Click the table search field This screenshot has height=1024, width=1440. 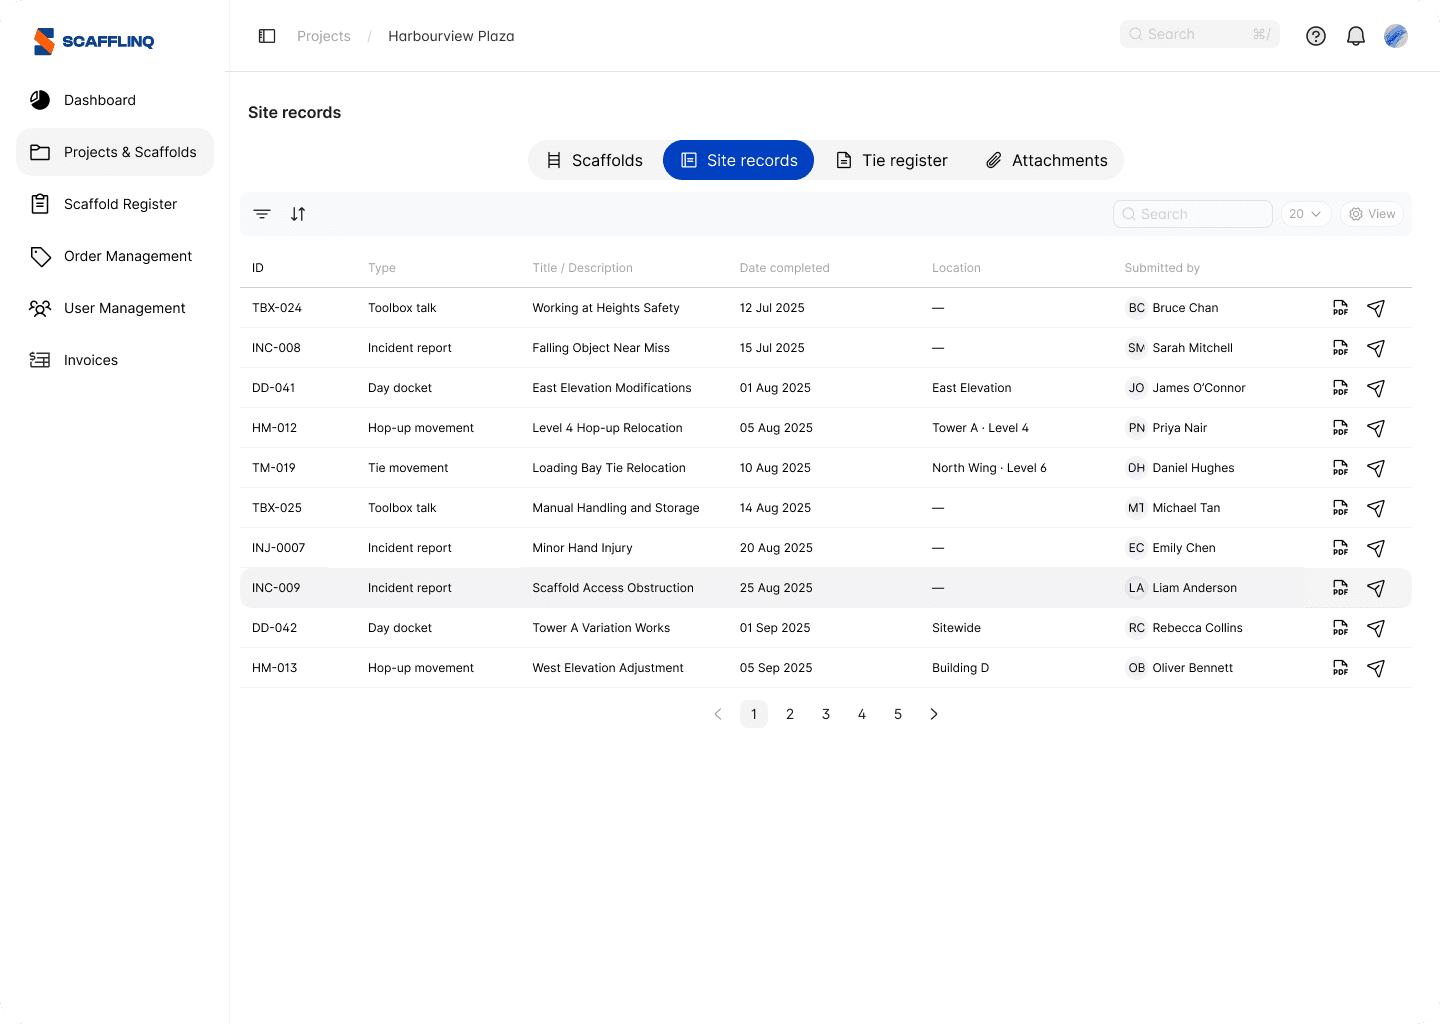coord(1193,214)
